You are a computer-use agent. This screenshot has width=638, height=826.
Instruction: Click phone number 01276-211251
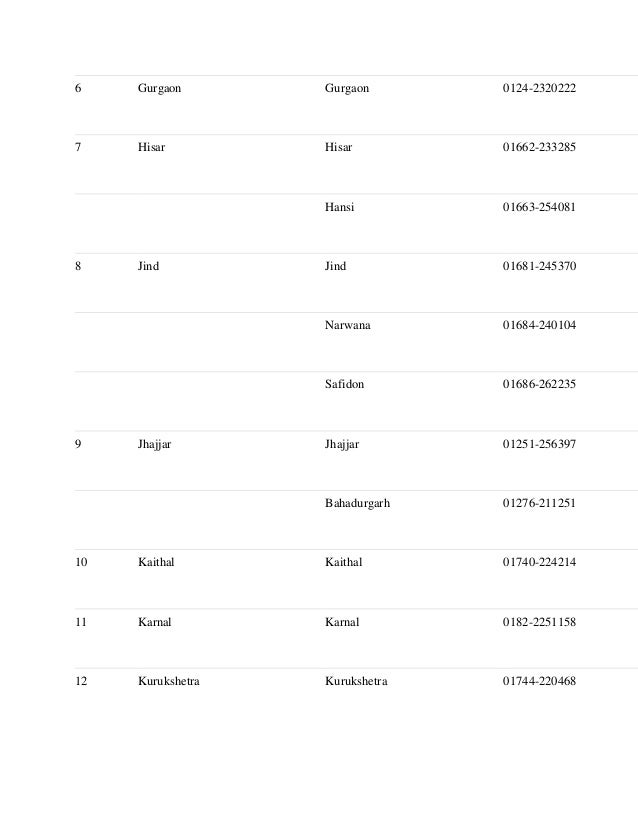539,503
